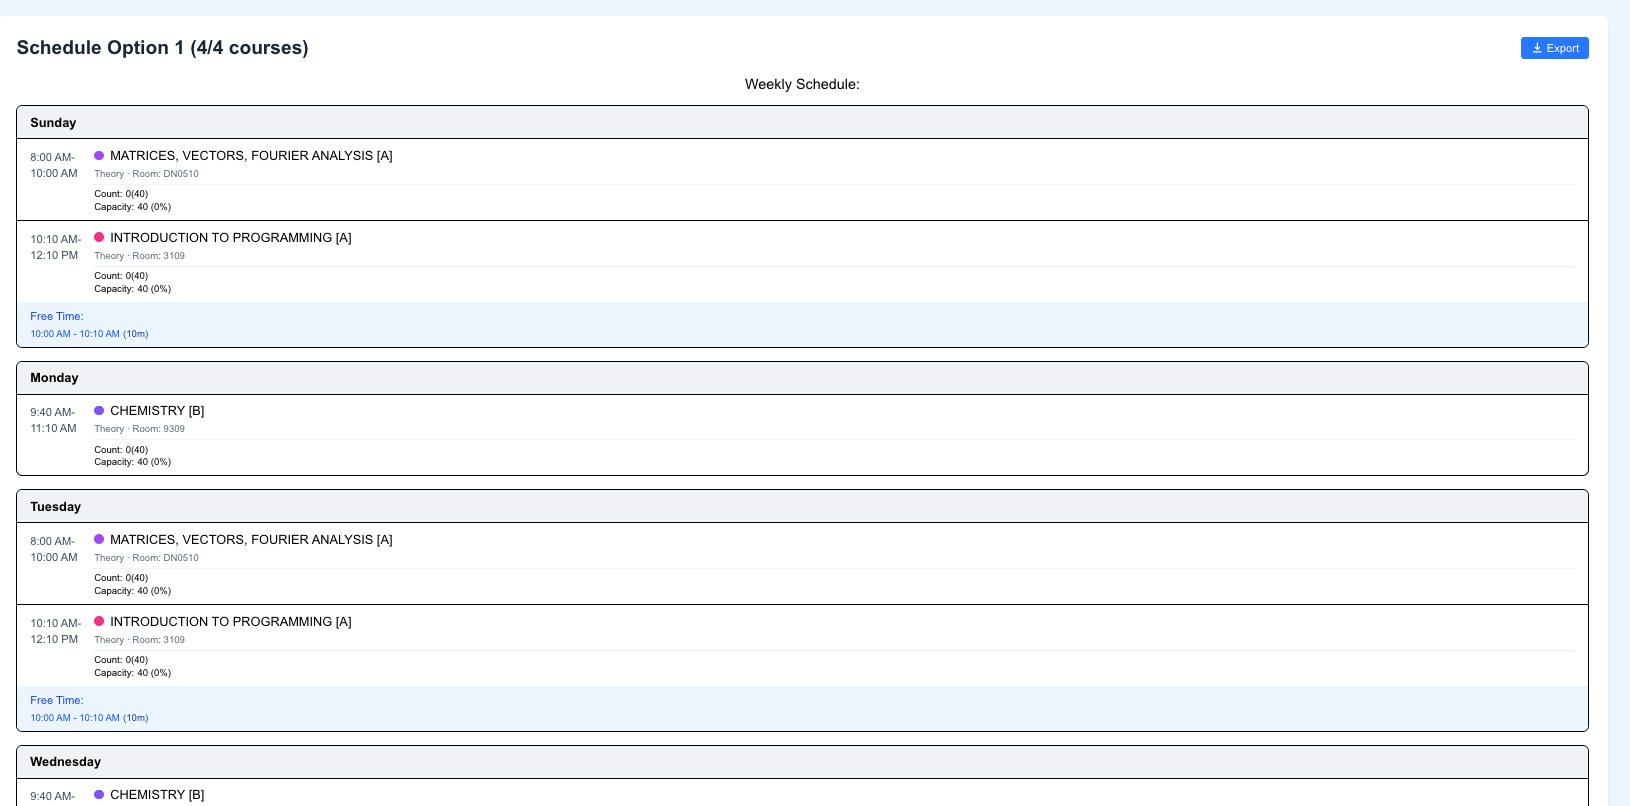Screen dimensions: 1630x806
Task: Open Sunday's Introduction to Programming [A] title
Action: point(230,238)
